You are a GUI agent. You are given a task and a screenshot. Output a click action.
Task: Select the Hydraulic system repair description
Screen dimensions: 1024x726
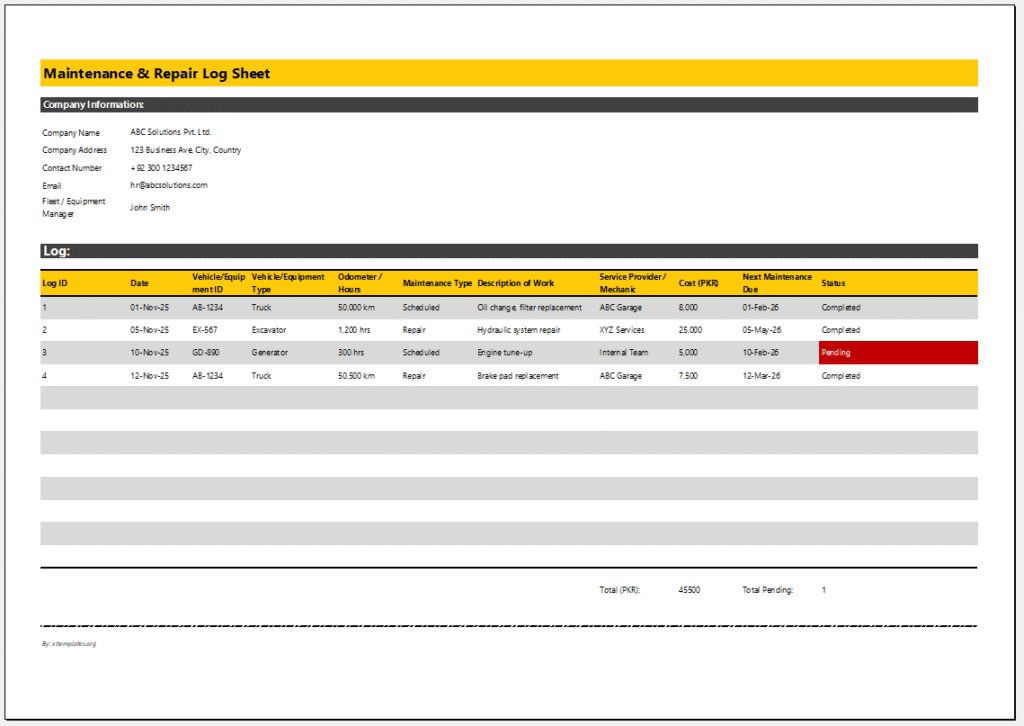pos(521,330)
